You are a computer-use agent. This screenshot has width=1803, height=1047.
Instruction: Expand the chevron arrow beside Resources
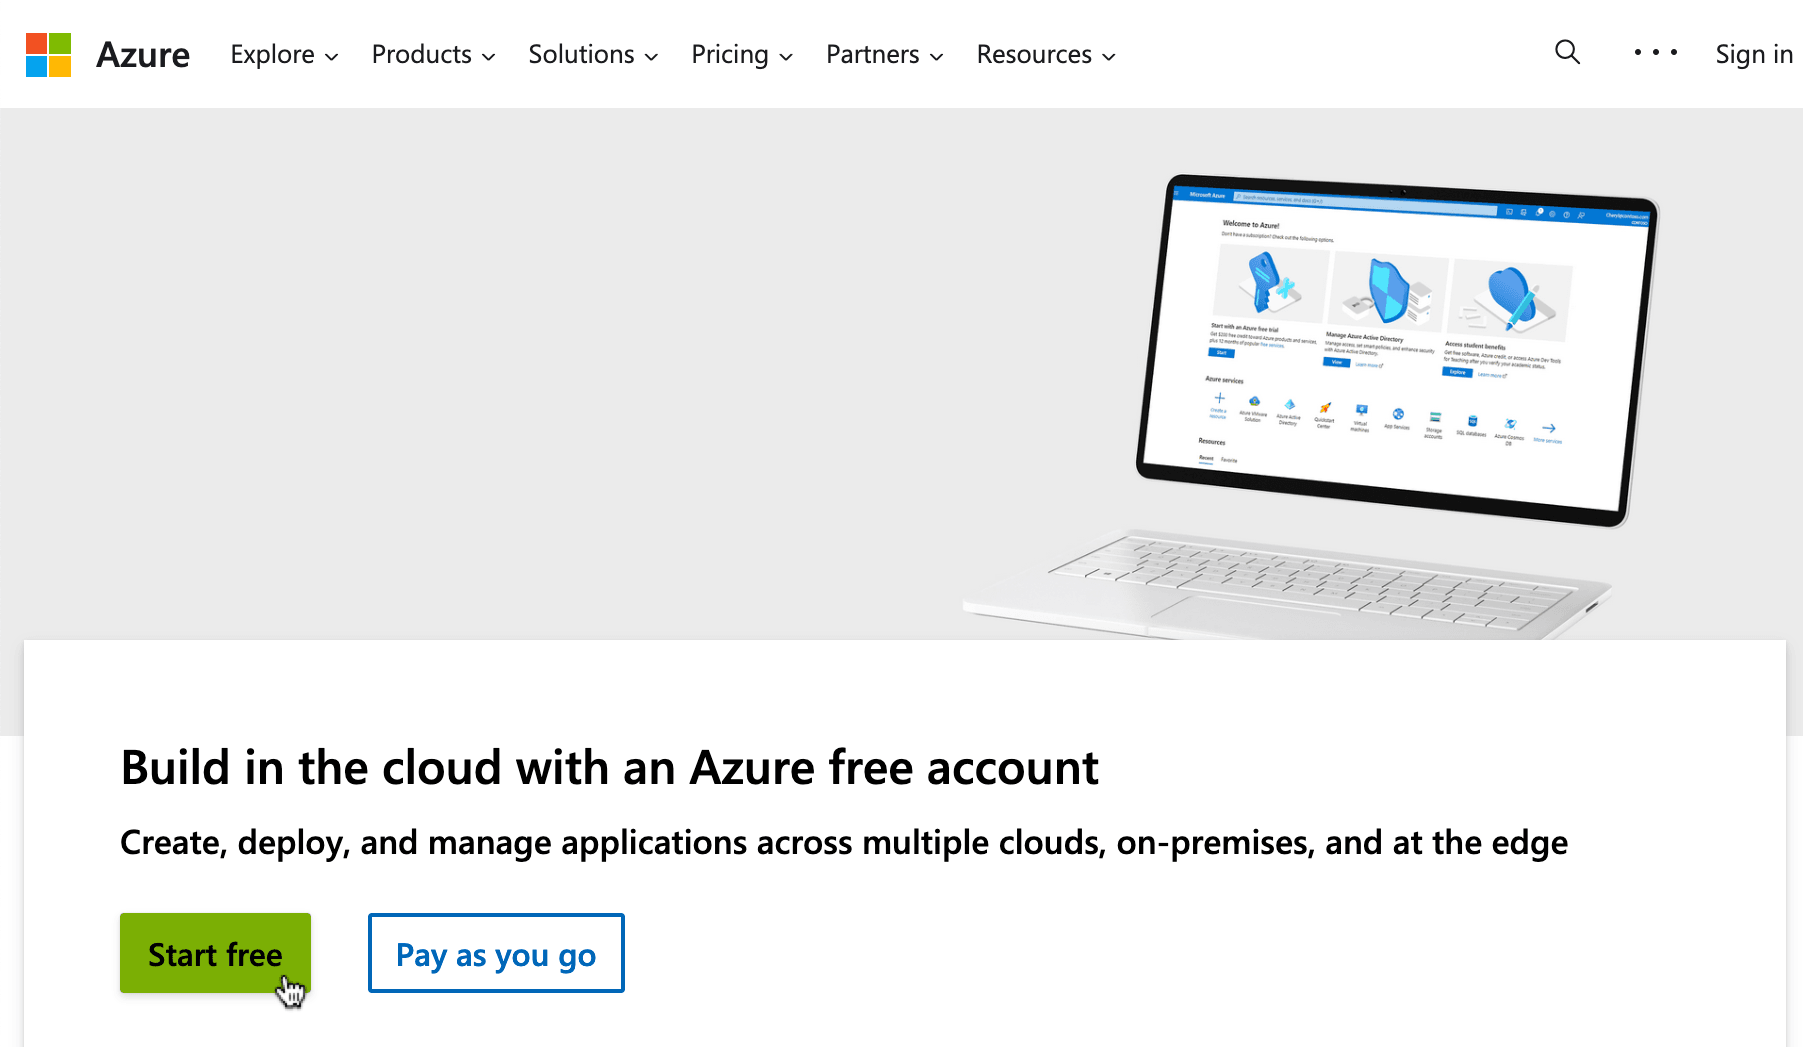click(x=1109, y=57)
